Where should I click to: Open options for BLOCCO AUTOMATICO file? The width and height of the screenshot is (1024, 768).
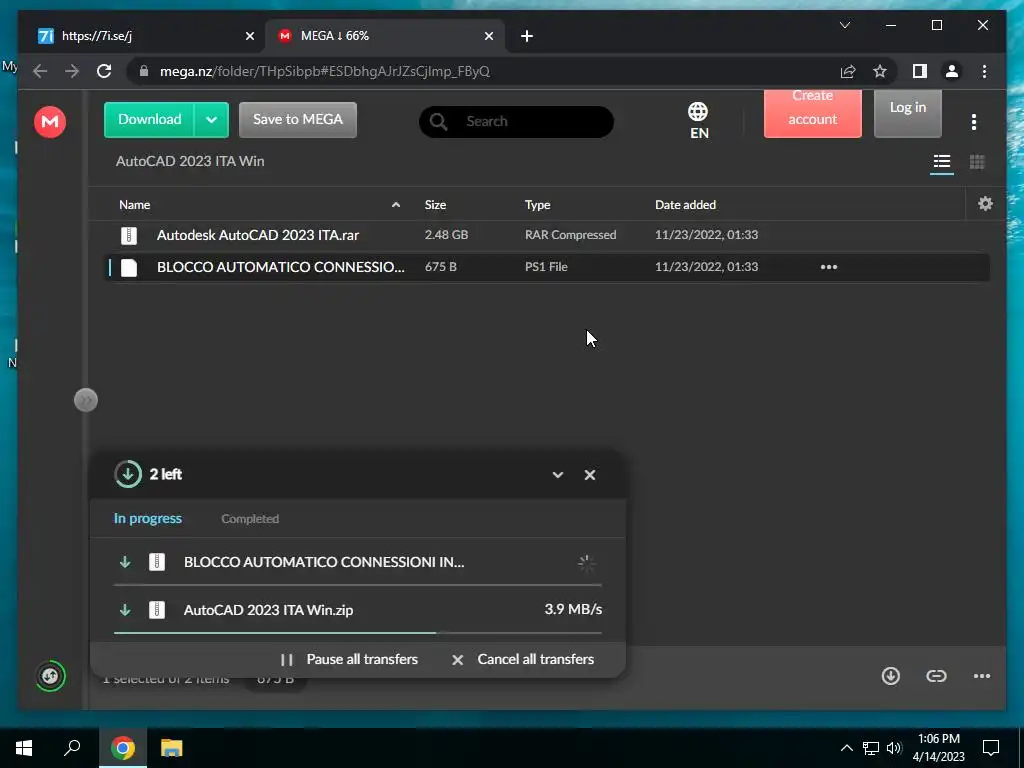click(829, 267)
